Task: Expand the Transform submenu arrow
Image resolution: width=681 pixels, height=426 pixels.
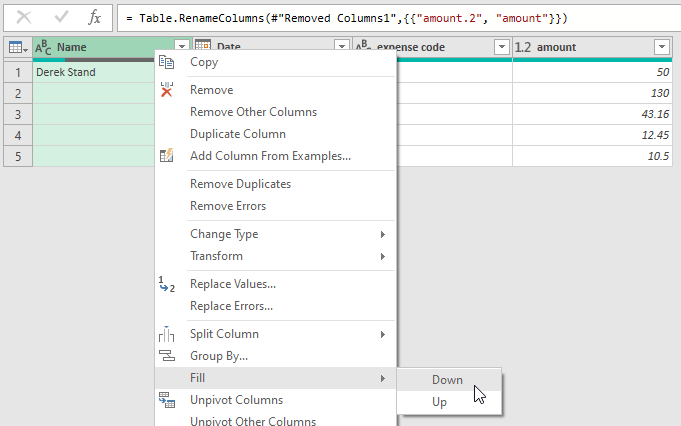Action: coord(383,257)
